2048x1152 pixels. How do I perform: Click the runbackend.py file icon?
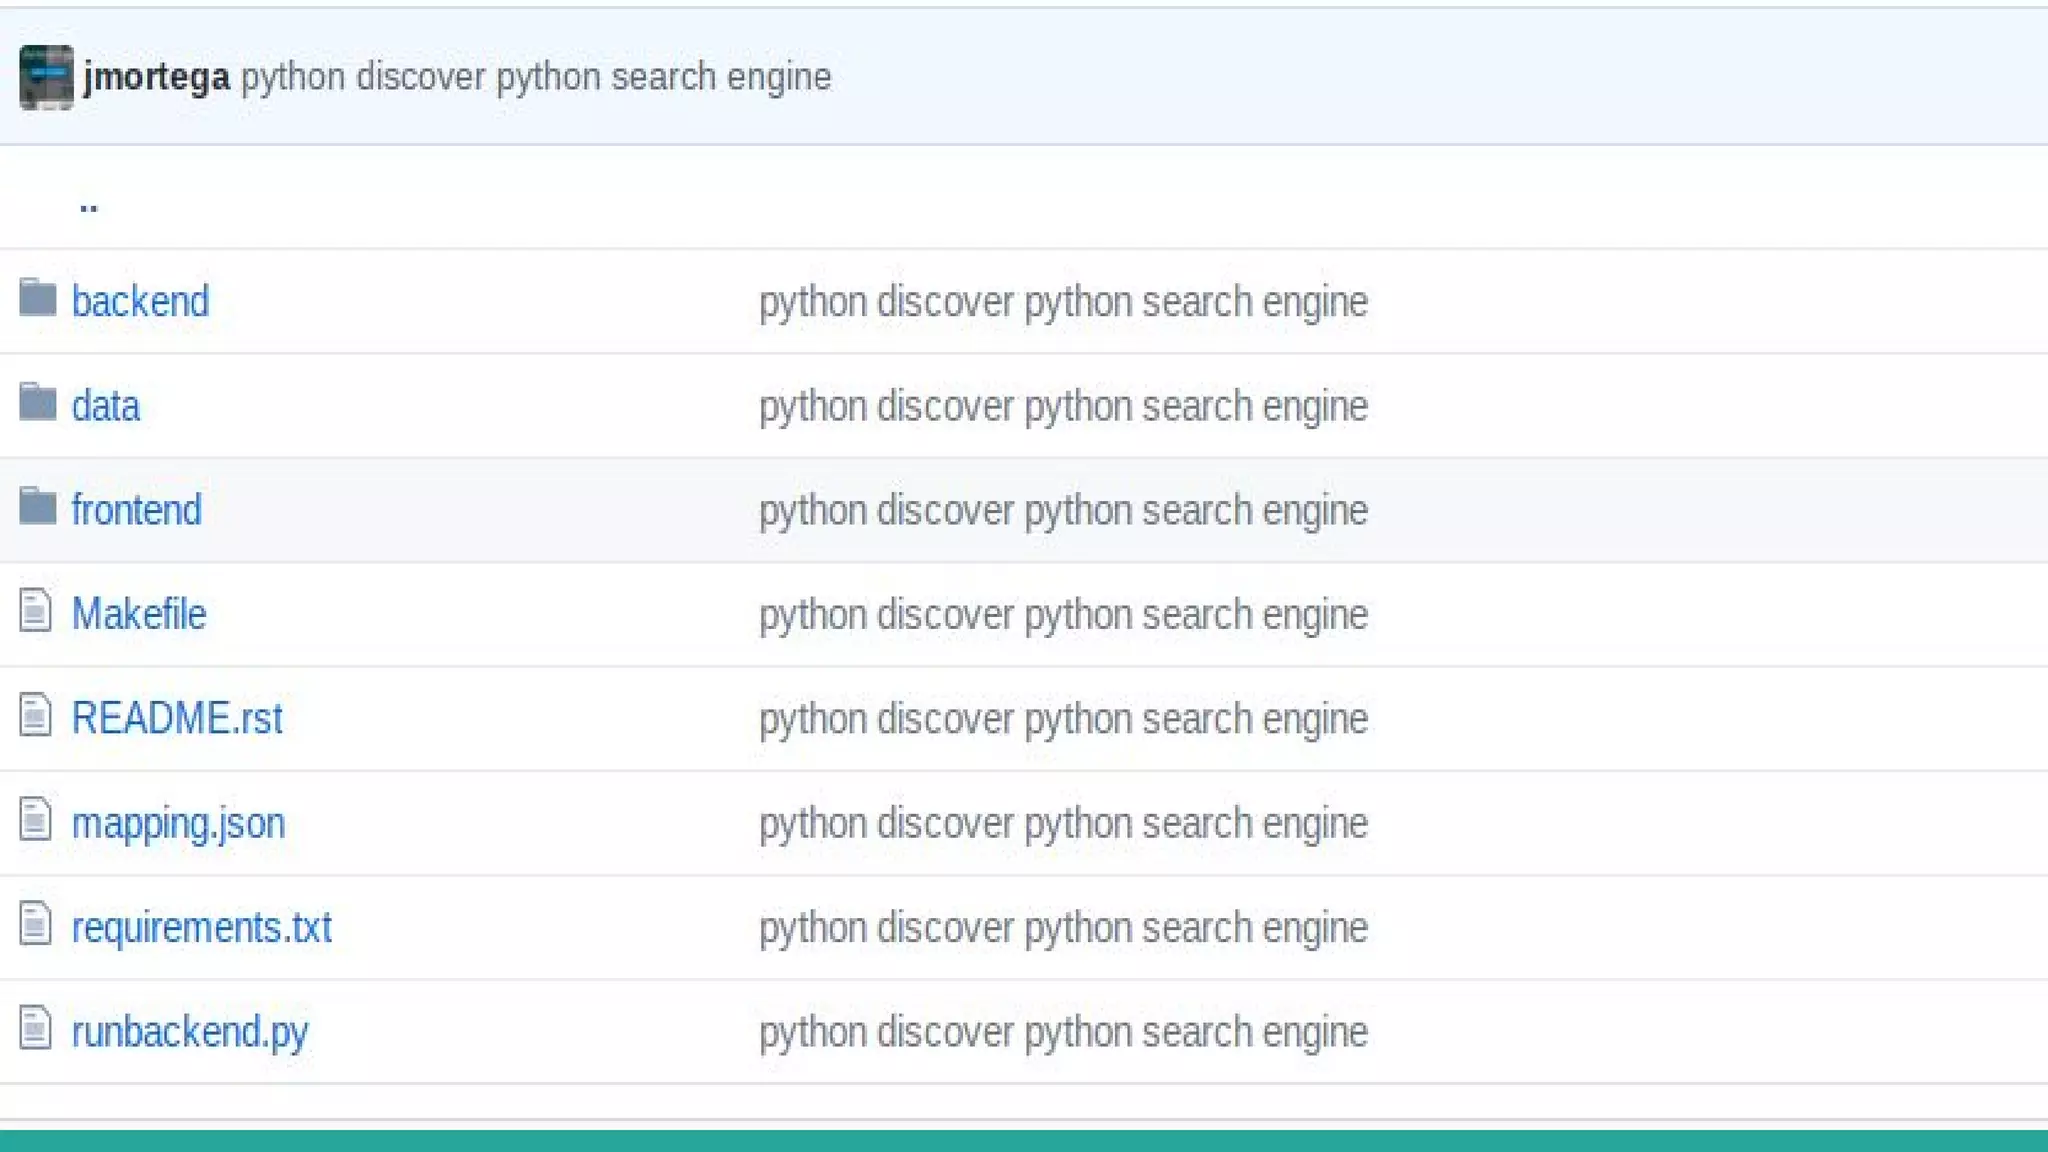35,1028
